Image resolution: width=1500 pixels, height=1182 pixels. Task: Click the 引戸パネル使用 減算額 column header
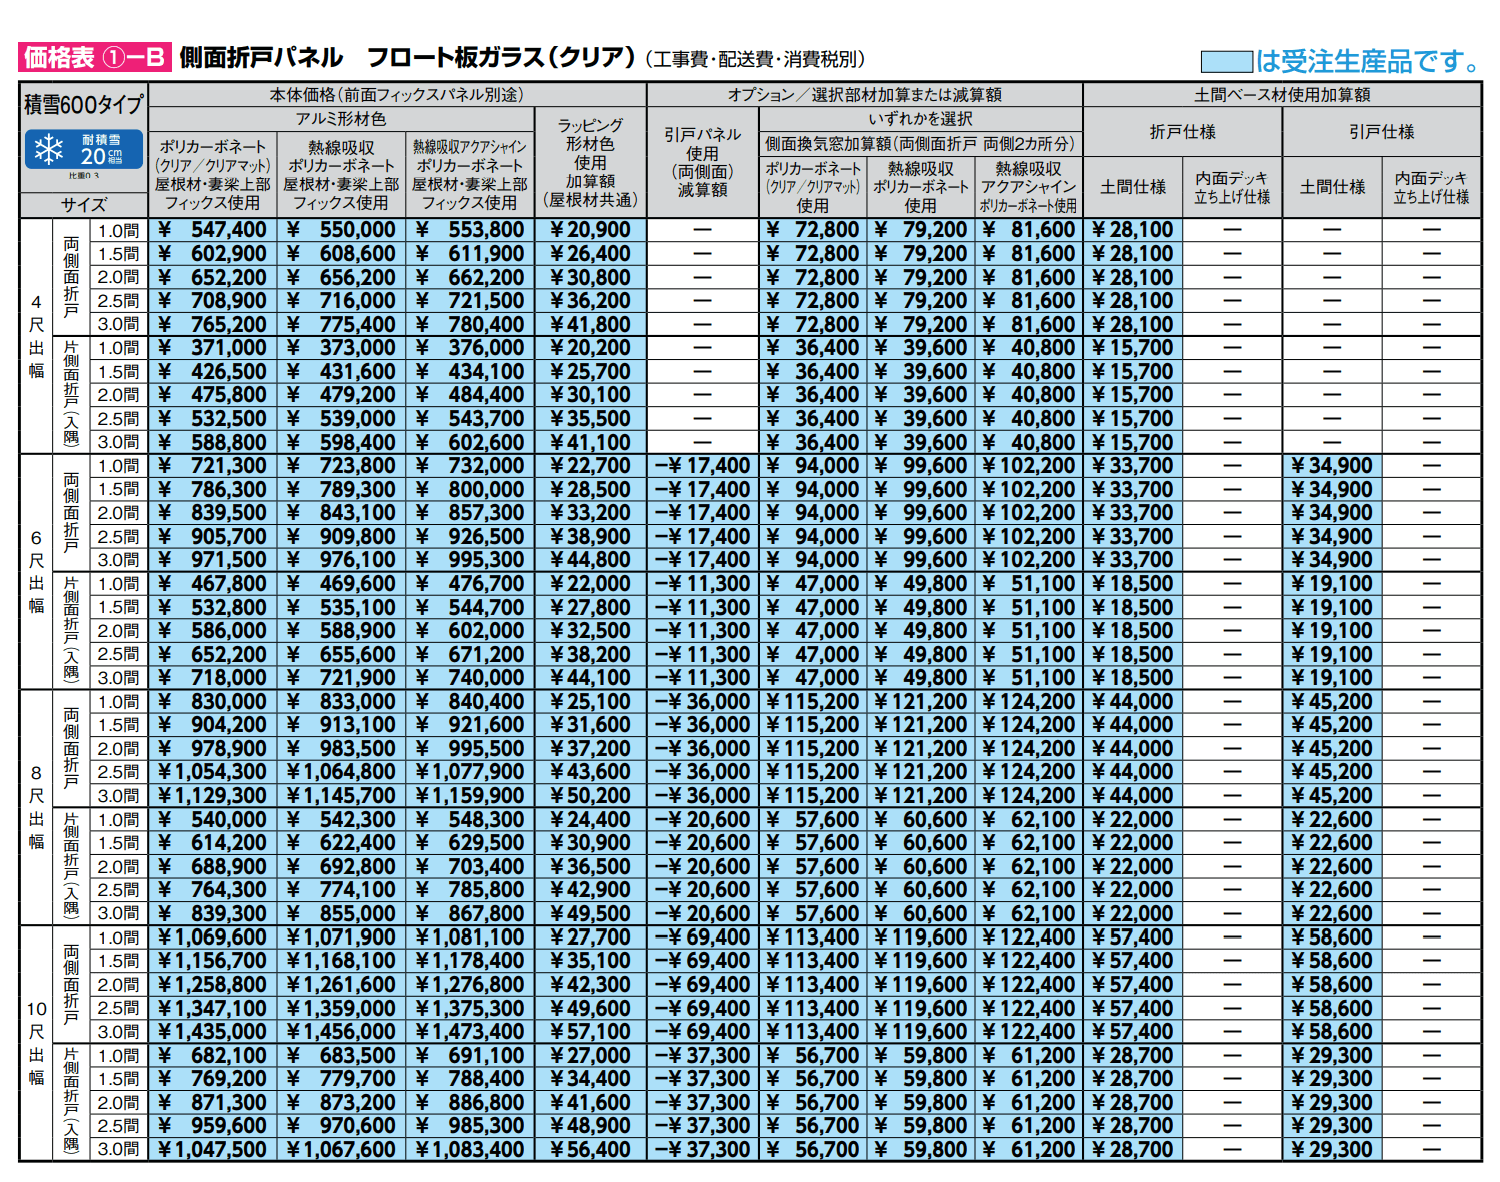[702, 162]
